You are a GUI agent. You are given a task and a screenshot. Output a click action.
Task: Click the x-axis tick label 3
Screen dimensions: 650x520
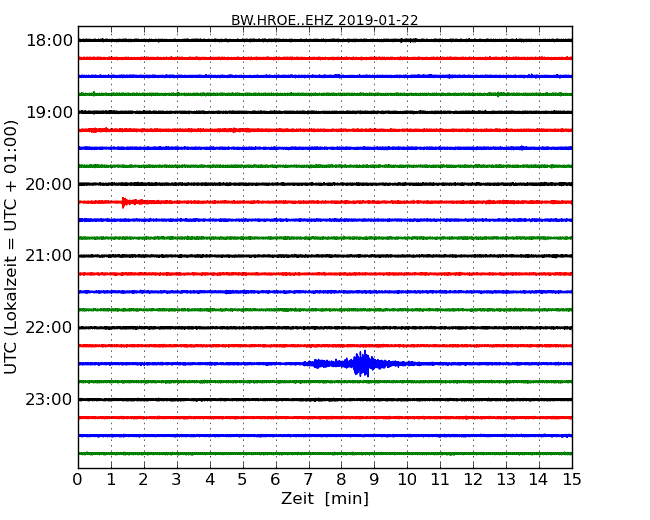[176, 479]
